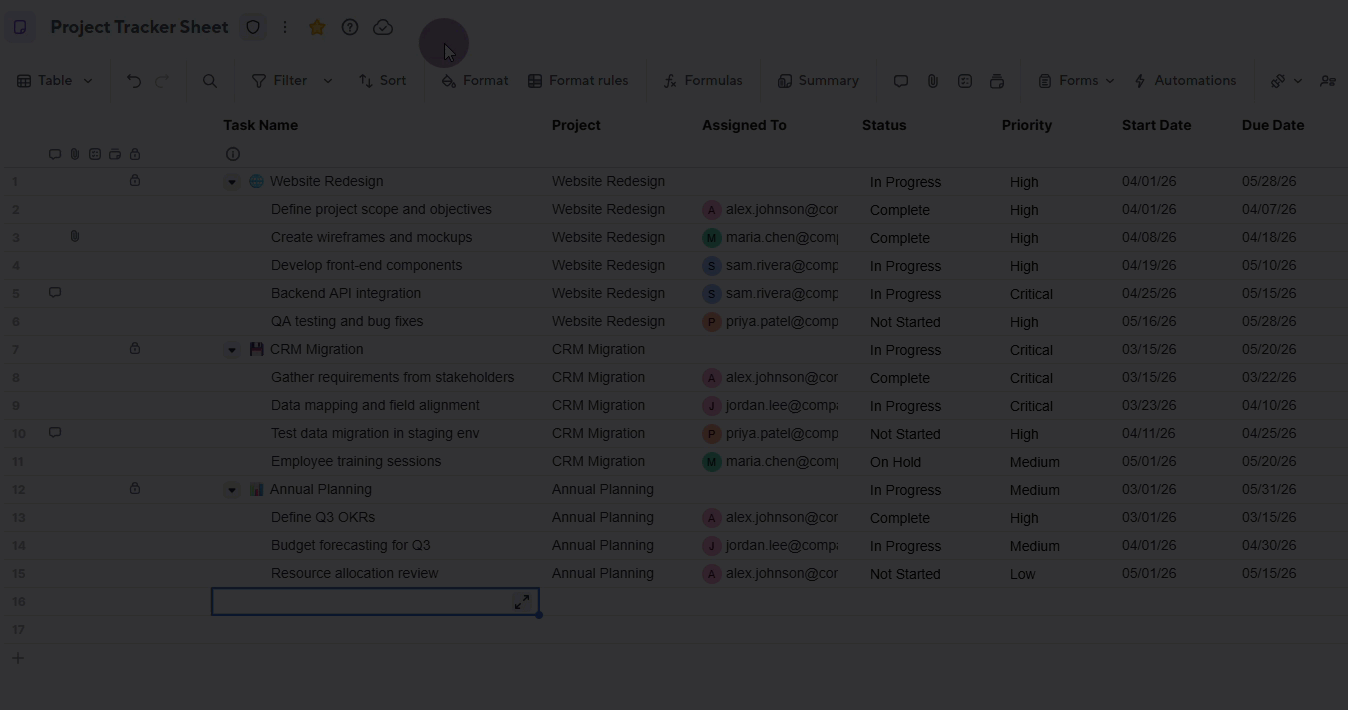Open the Table view dropdown
Viewport: 1348px width, 710px height.
pos(55,81)
